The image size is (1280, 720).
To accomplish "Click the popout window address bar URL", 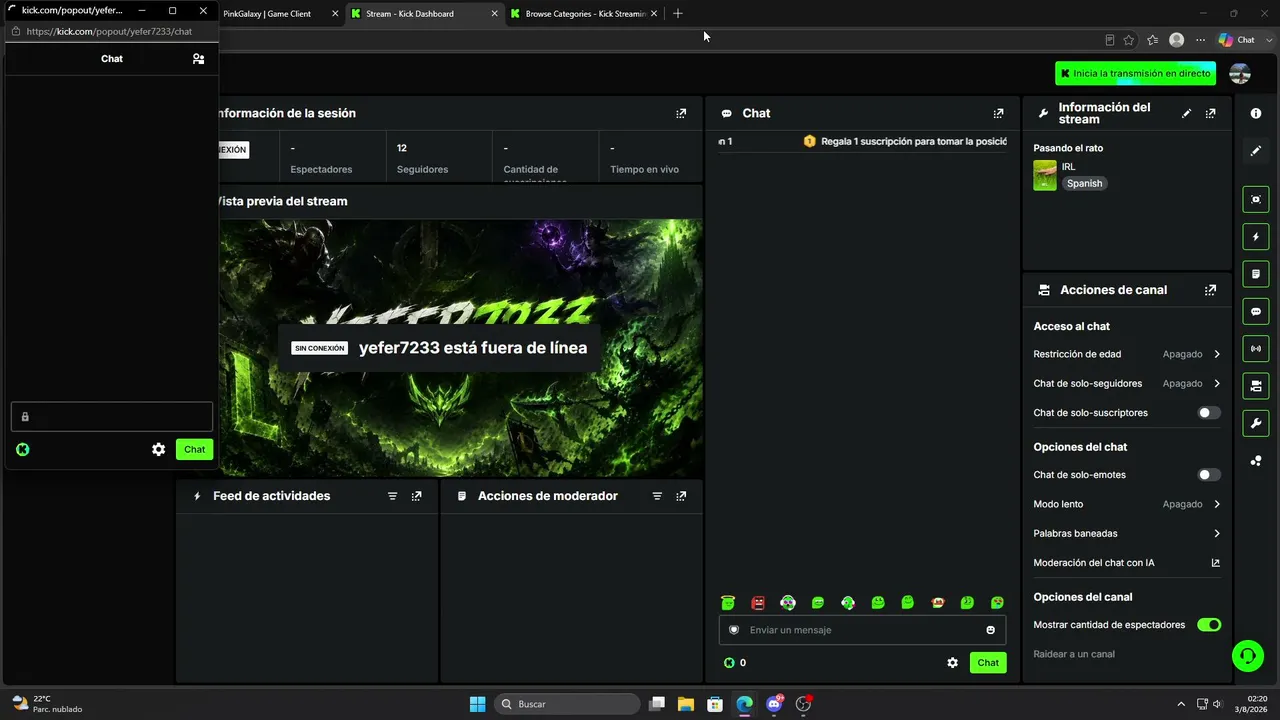I will click(109, 32).
